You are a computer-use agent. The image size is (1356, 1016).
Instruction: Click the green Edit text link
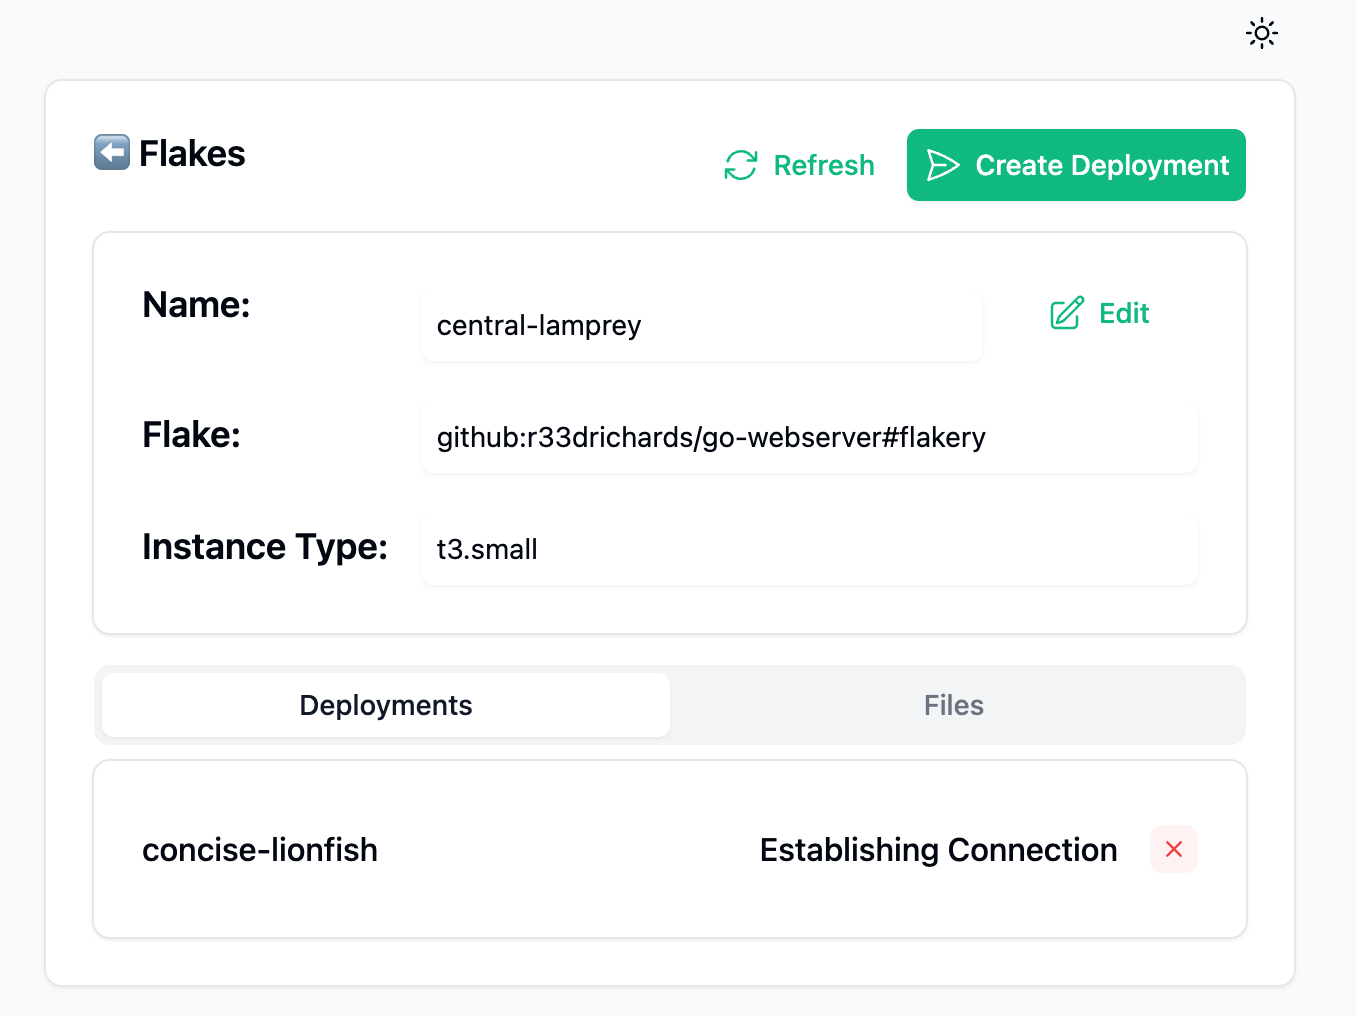[1124, 314]
